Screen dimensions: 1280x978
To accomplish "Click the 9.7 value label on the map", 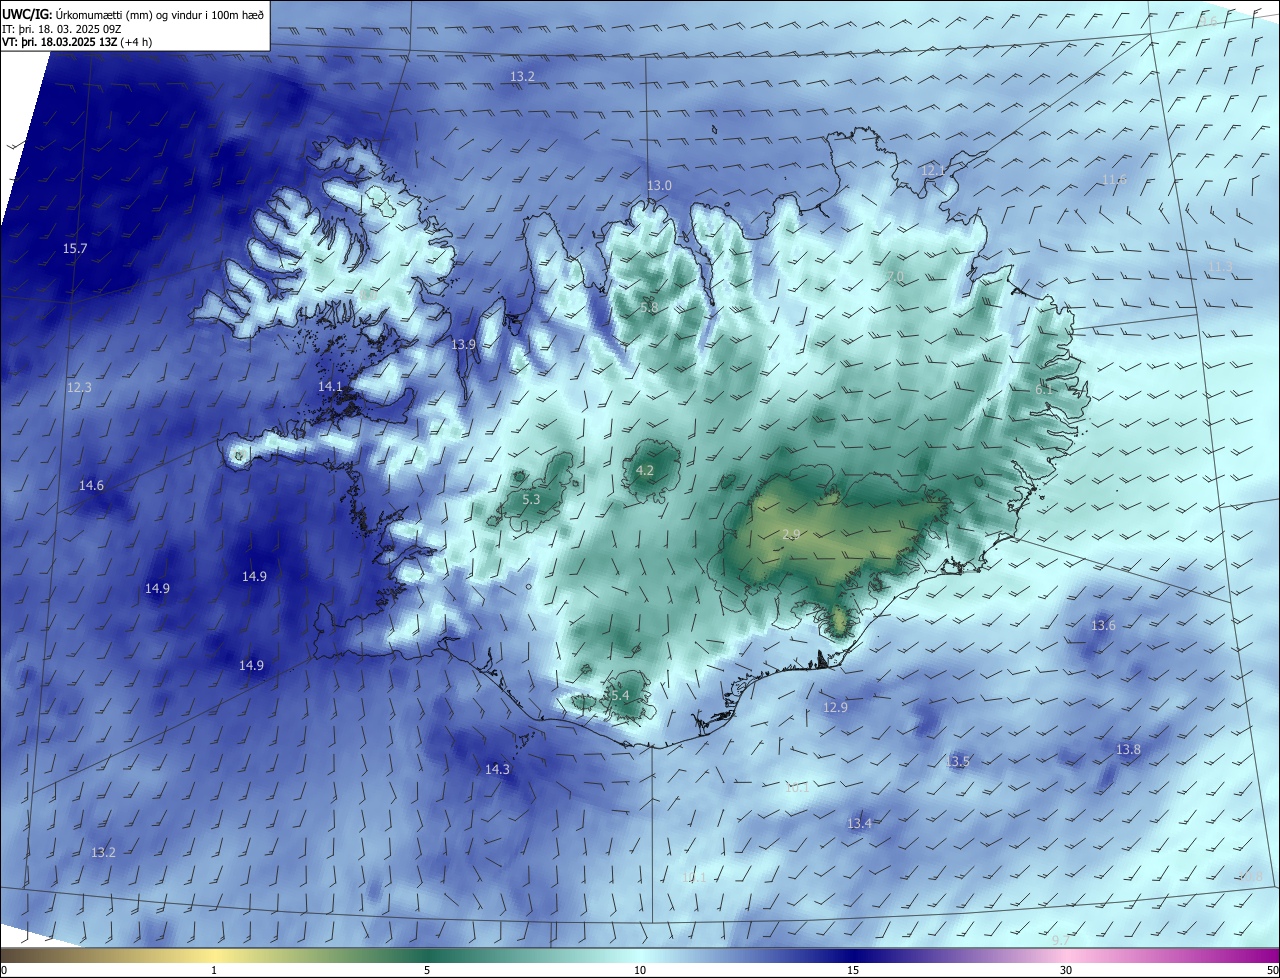I will pos(1061,940).
